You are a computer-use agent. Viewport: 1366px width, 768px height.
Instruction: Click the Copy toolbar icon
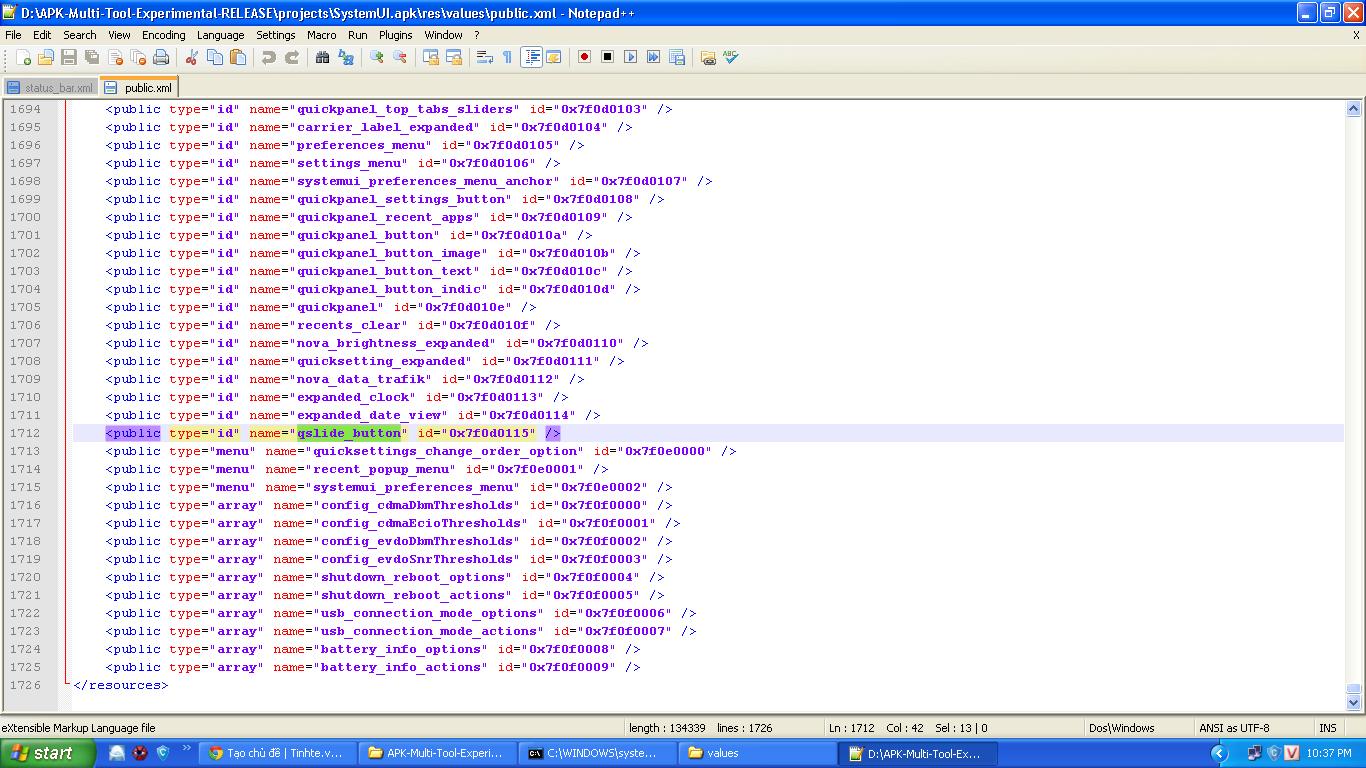[215, 58]
